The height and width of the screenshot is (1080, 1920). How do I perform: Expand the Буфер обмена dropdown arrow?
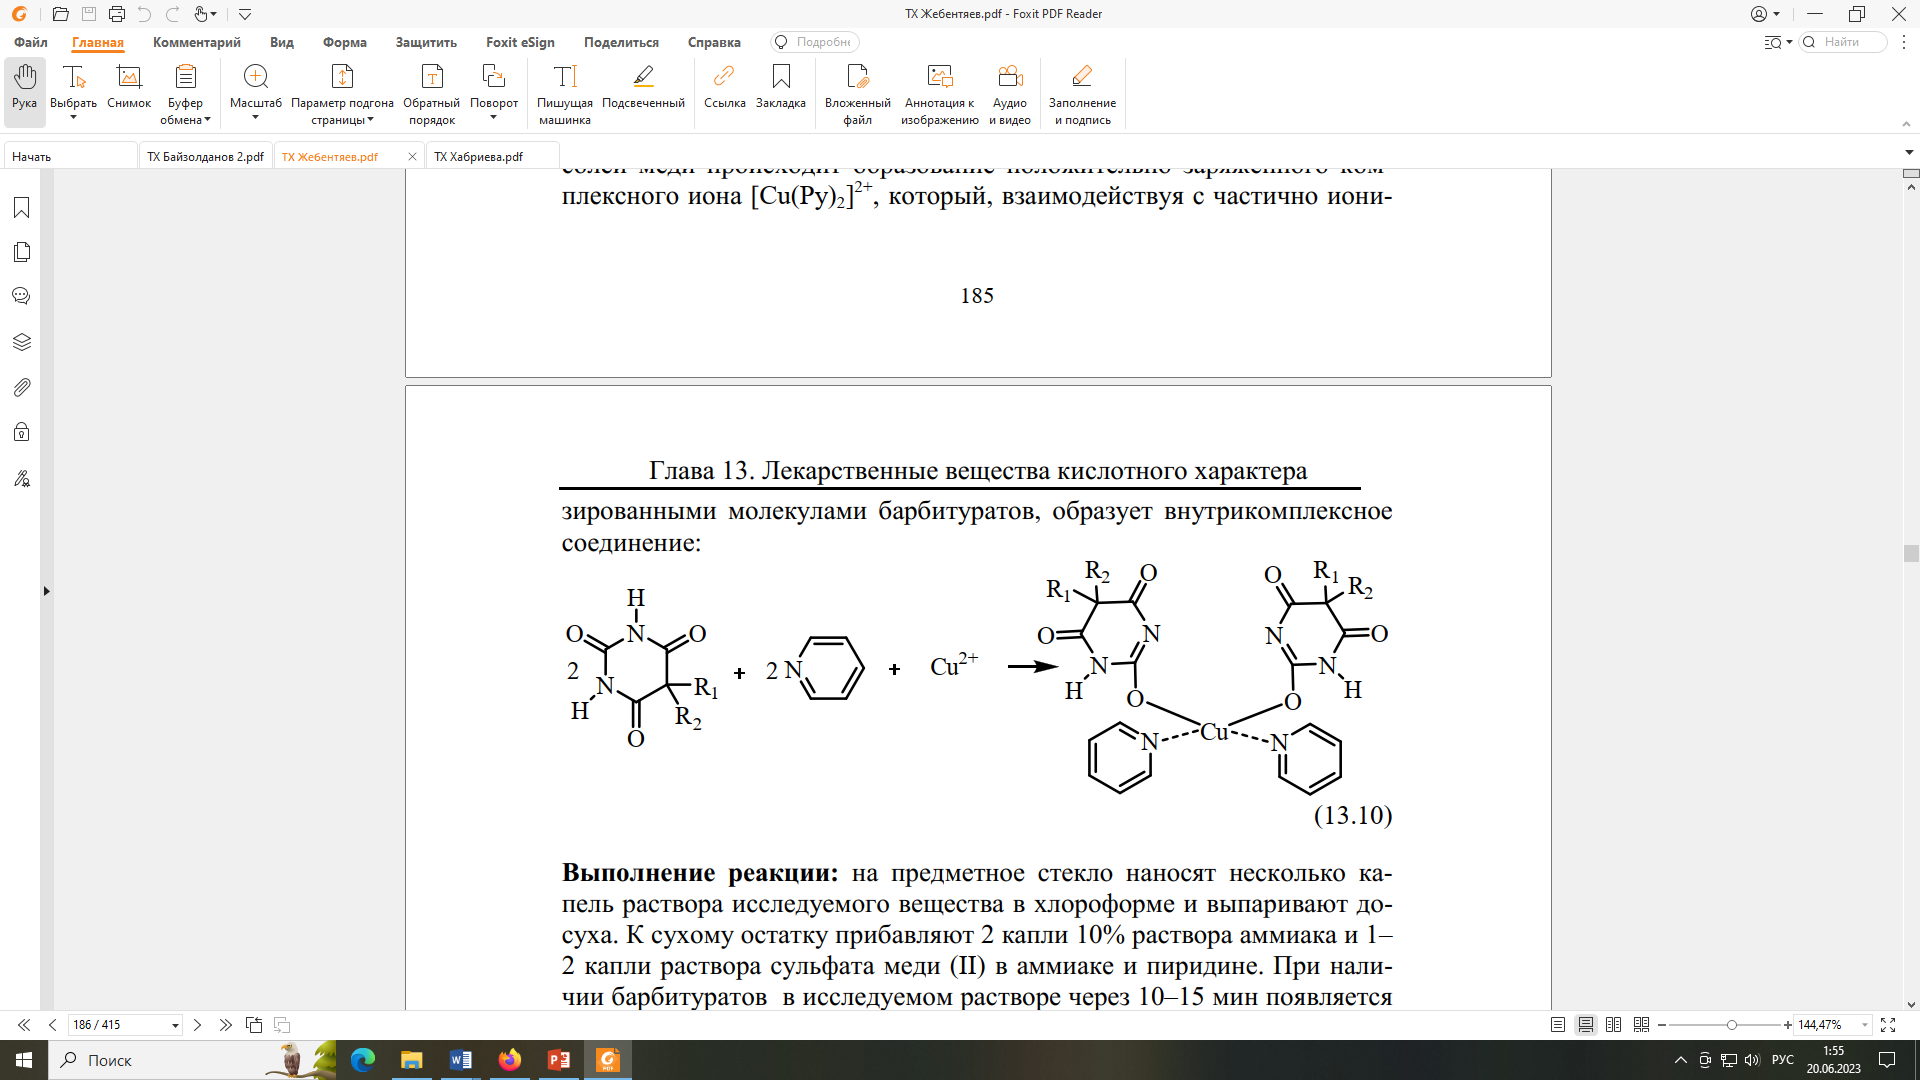[207, 120]
